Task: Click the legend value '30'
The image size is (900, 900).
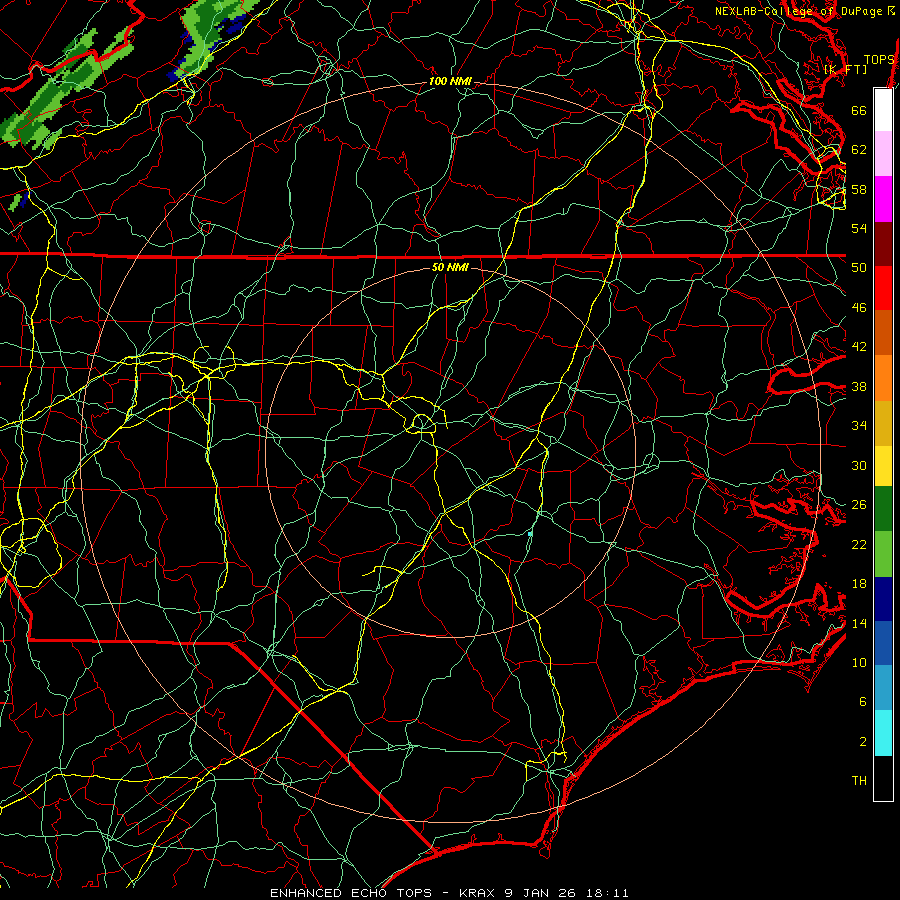Action: click(x=859, y=465)
